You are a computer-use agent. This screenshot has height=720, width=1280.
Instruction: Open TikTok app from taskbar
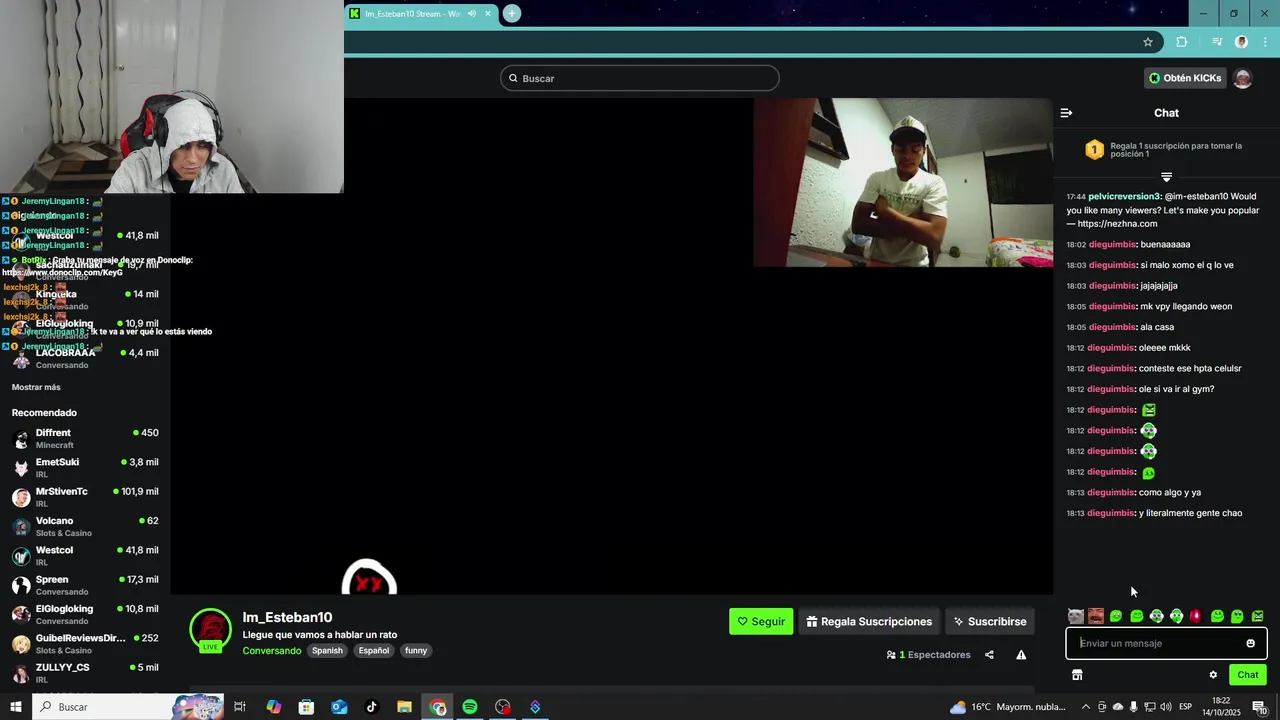pyautogui.click(x=372, y=707)
